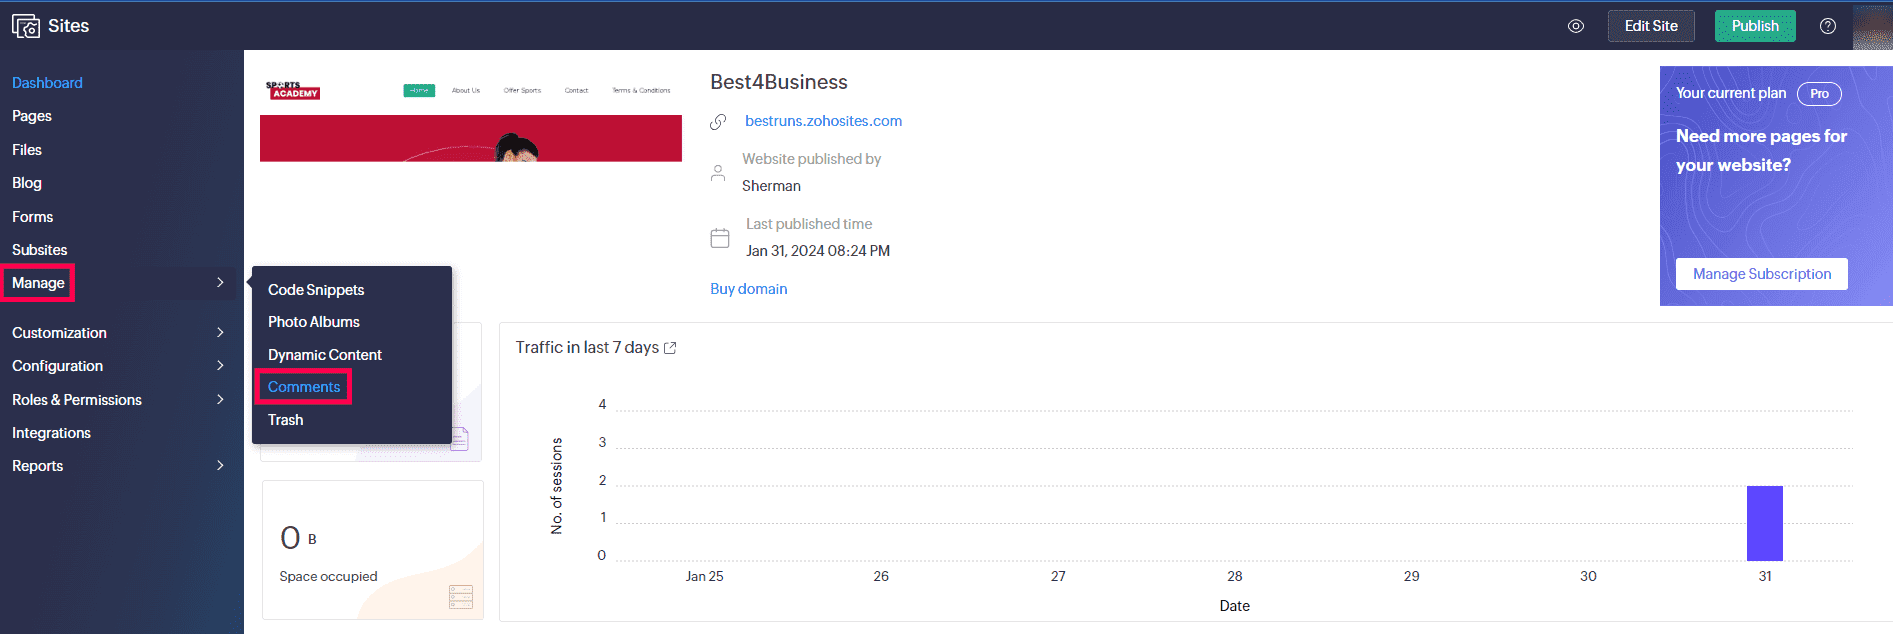Expand the Reports chevron
Image resolution: width=1893 pixels, height=634 pixels.
click(220, 466)
